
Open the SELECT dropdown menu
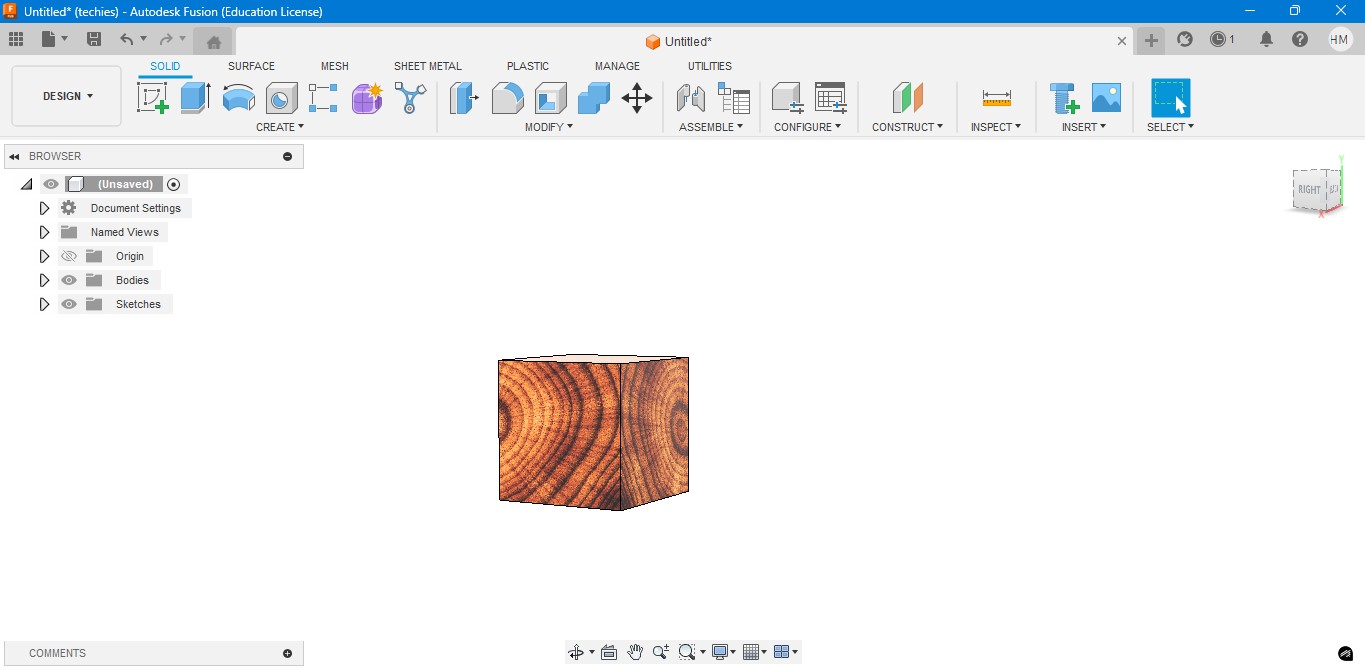[x=1170, y=127]
